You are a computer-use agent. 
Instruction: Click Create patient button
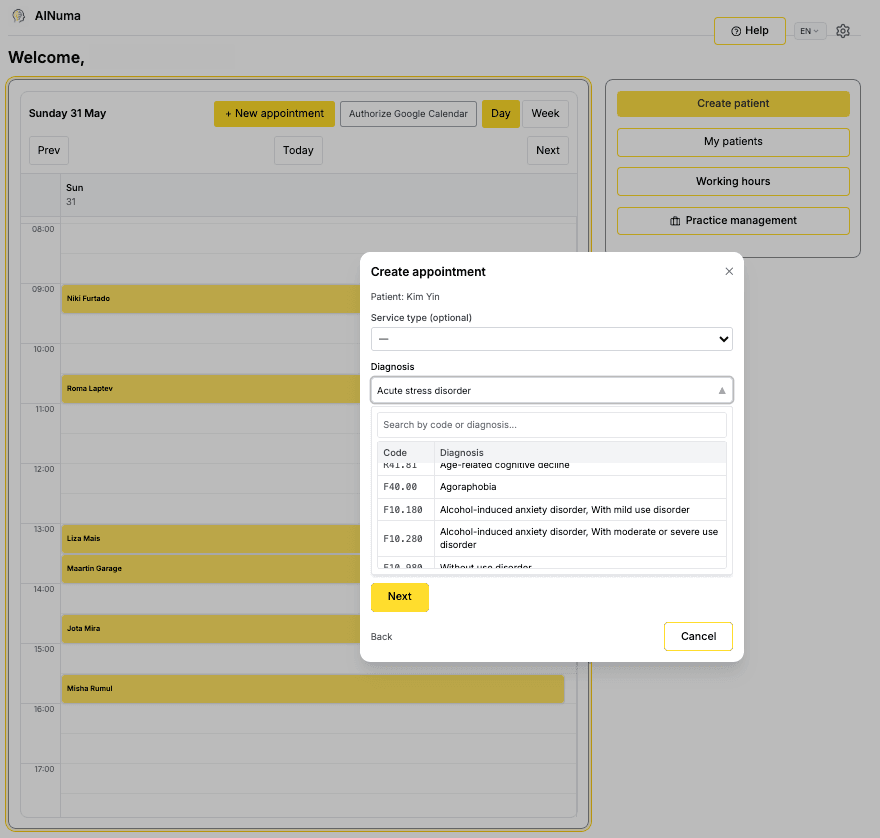pos(733,104)
